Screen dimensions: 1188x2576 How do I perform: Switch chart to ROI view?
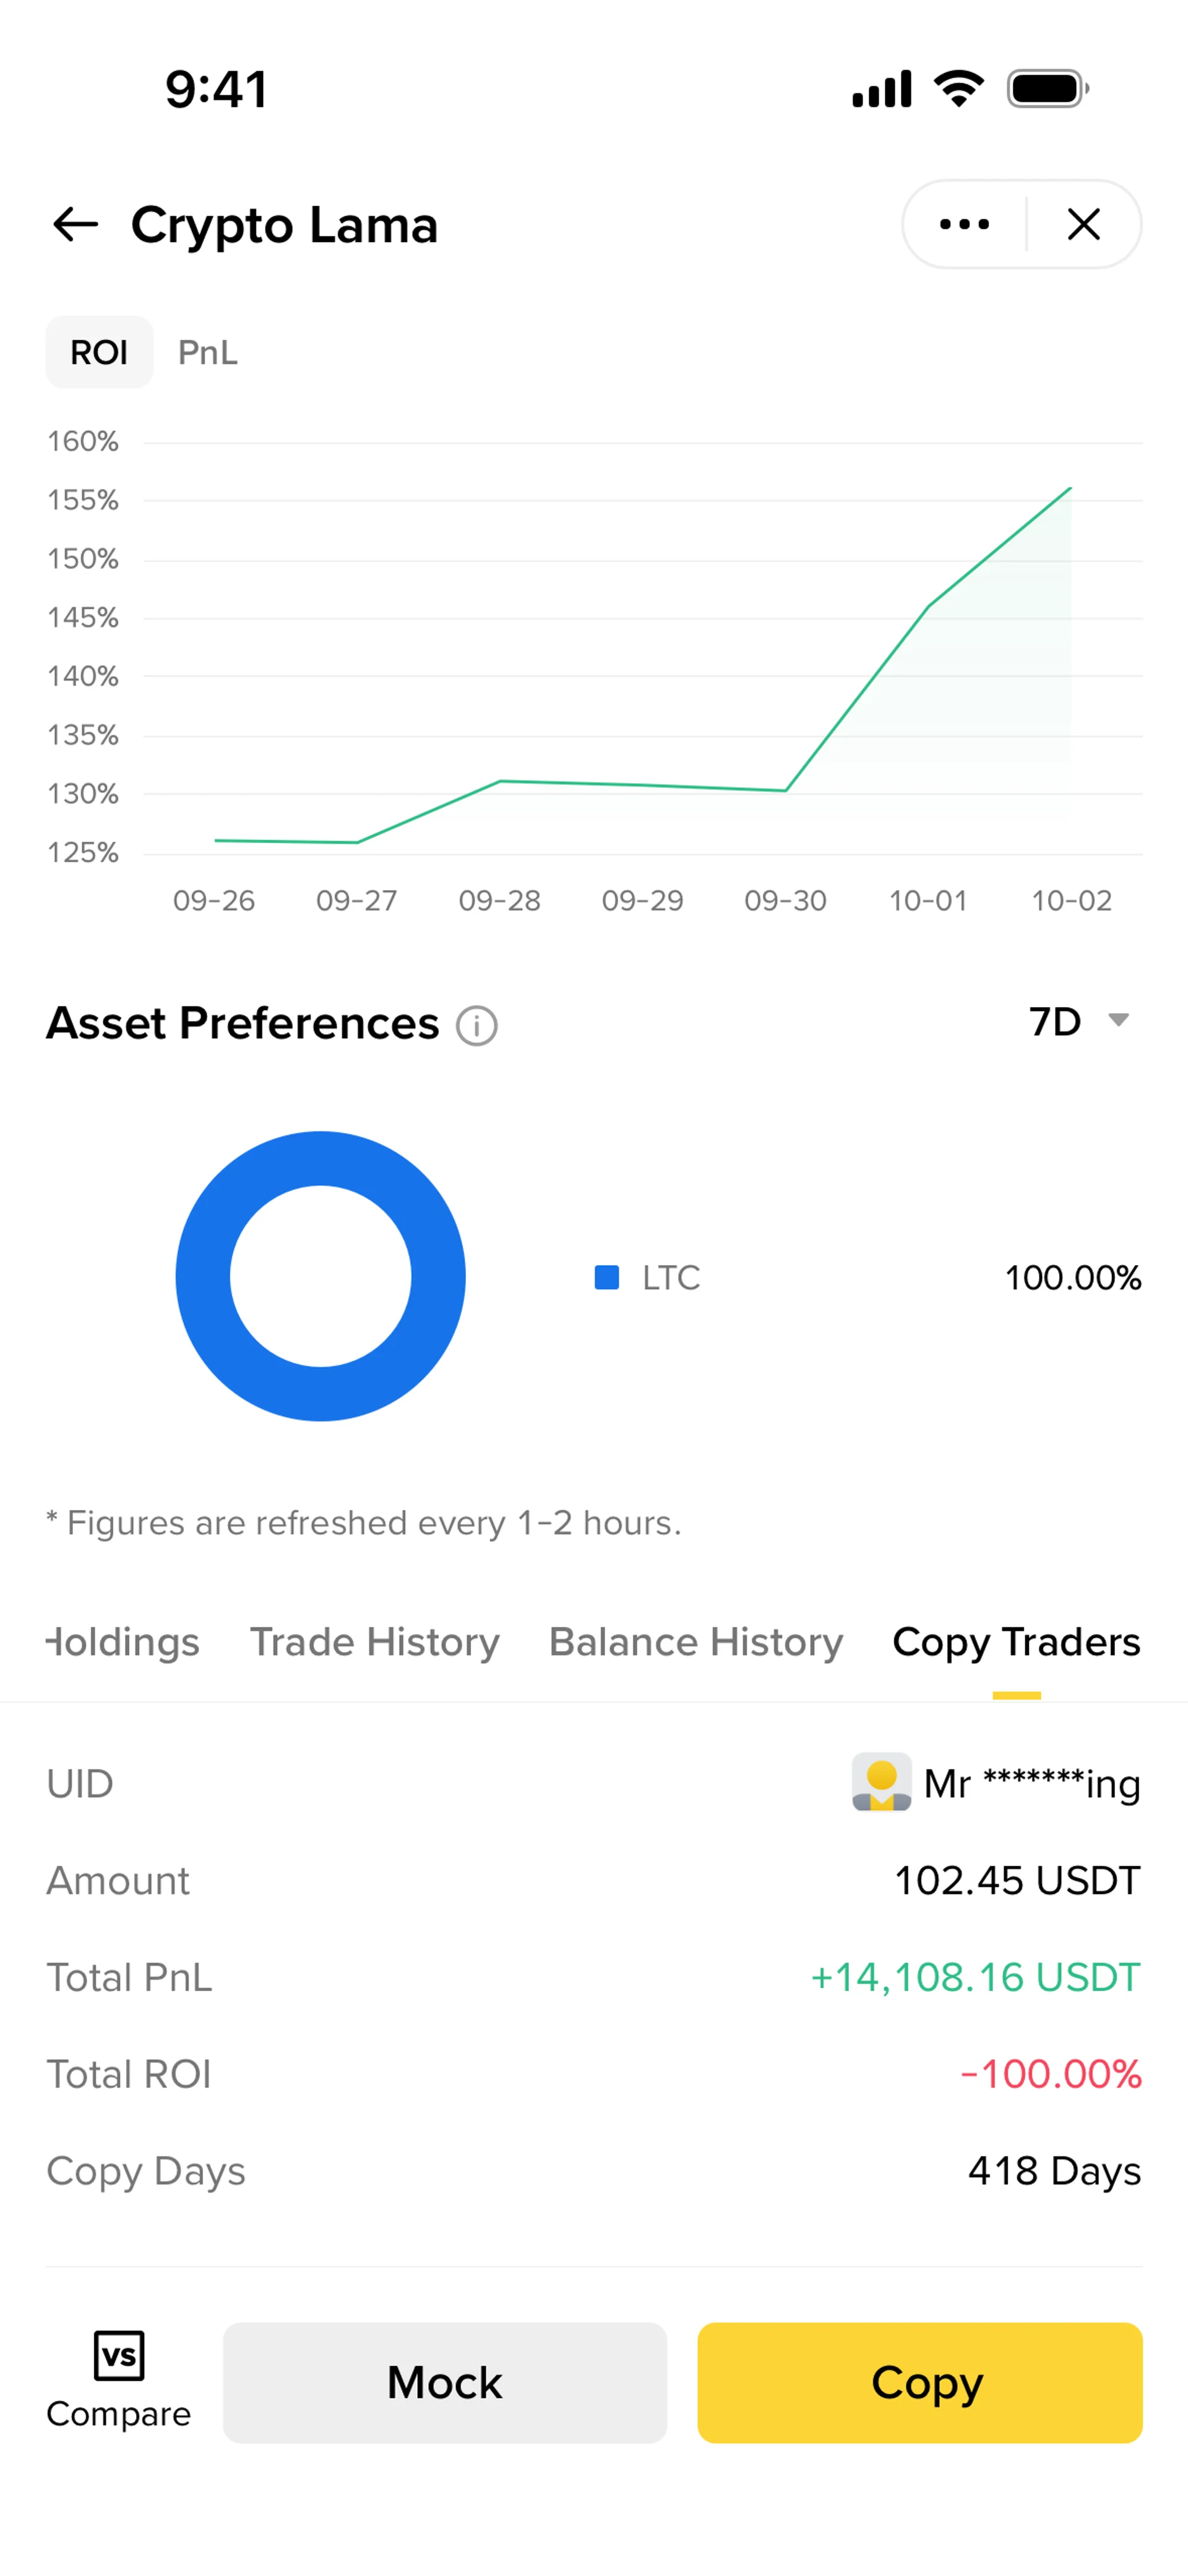[x=99, y=352]
